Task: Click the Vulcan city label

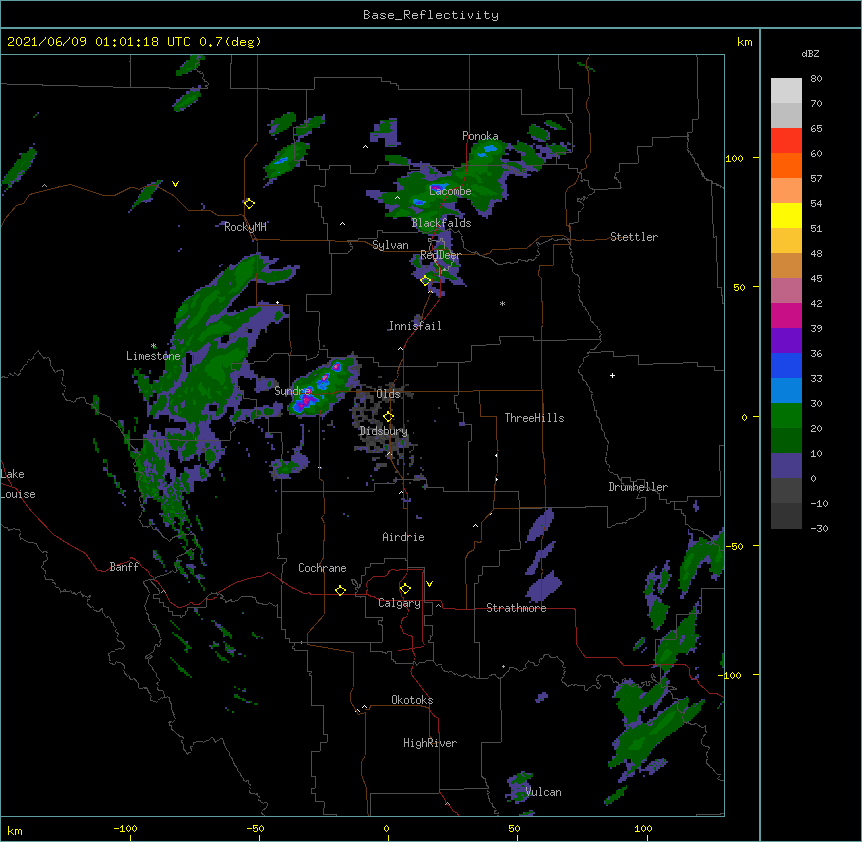Action: (x=543, y=792)
